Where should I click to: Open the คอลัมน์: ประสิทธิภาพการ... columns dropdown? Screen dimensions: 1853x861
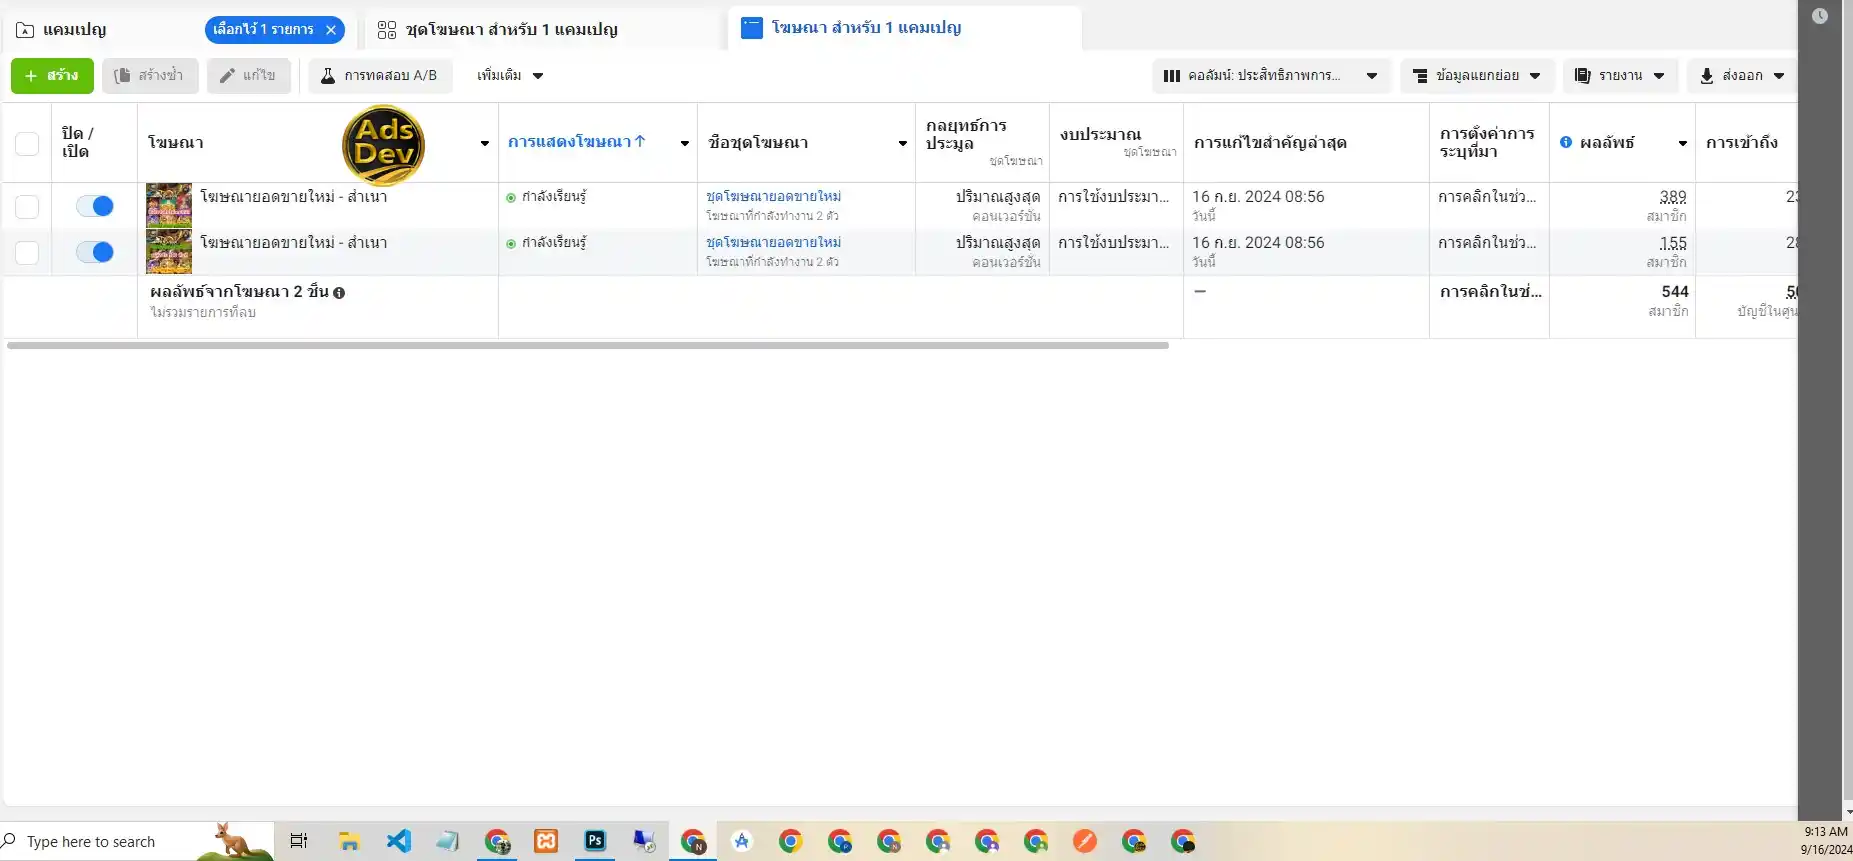tap(1271, 76)
